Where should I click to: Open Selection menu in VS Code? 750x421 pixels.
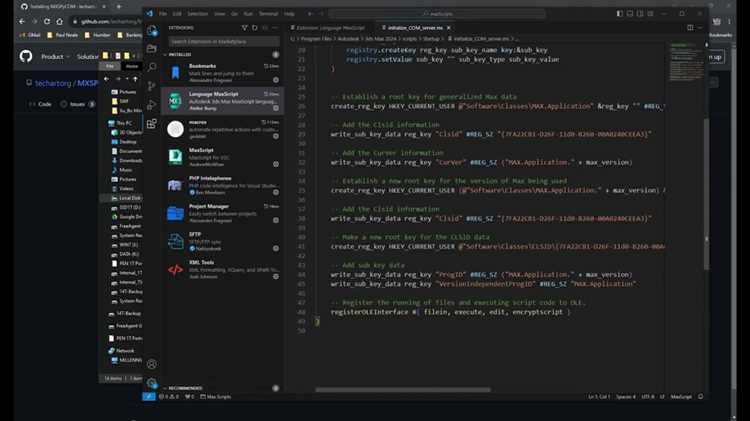click(198, 14)
